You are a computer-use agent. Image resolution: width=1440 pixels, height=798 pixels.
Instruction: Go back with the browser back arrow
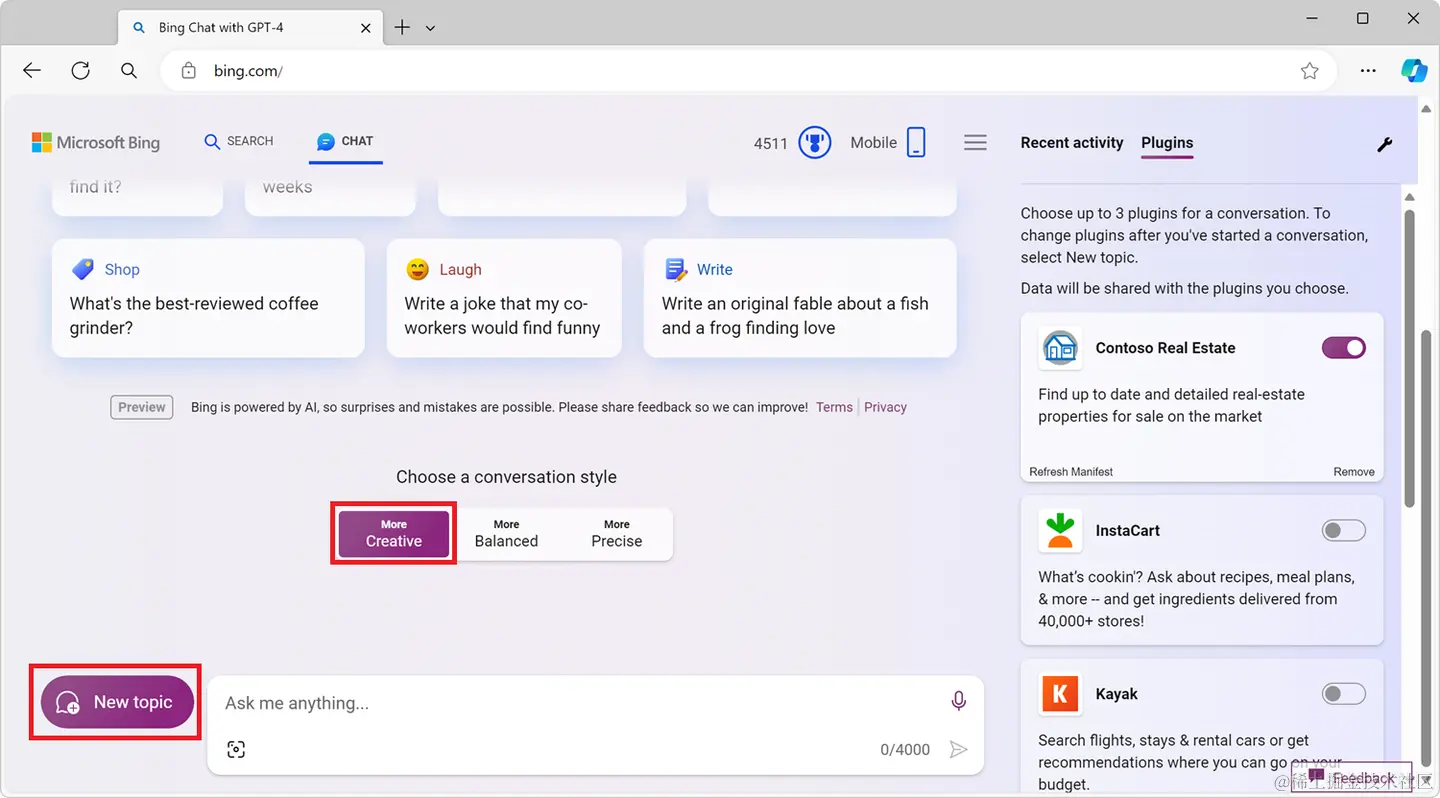click(x=32, y=71)
